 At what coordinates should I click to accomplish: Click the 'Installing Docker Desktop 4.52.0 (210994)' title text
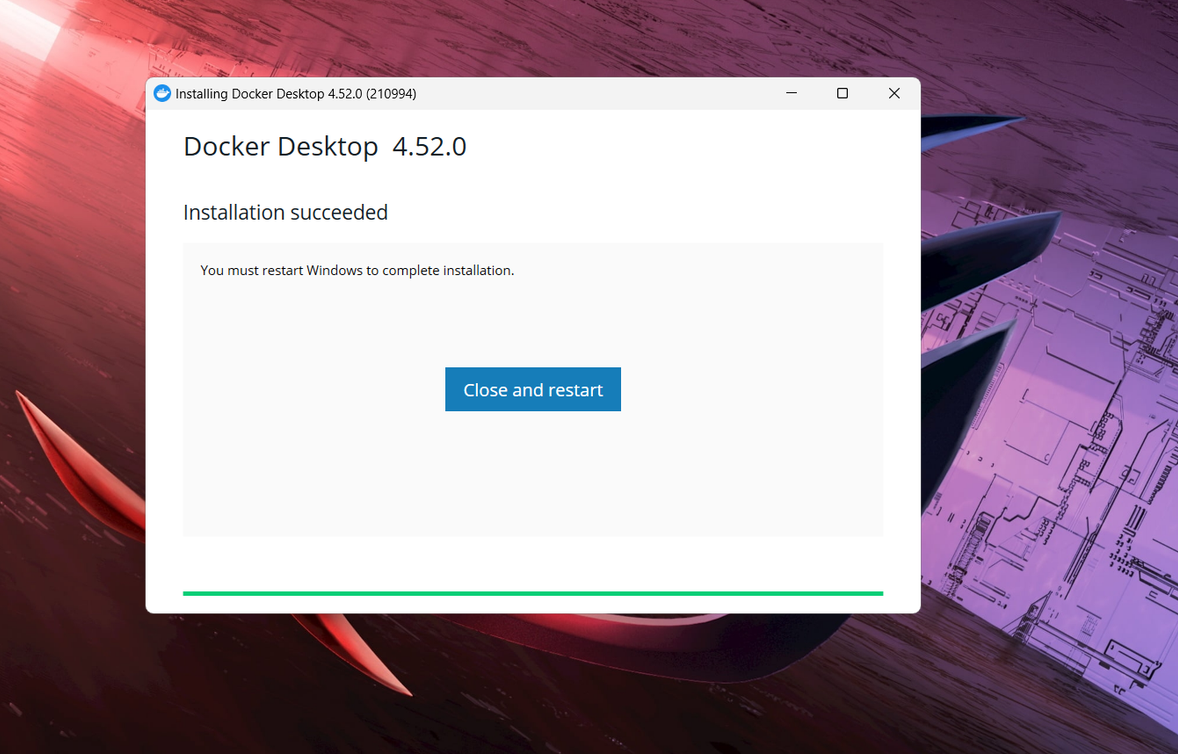tap(296, 94)
